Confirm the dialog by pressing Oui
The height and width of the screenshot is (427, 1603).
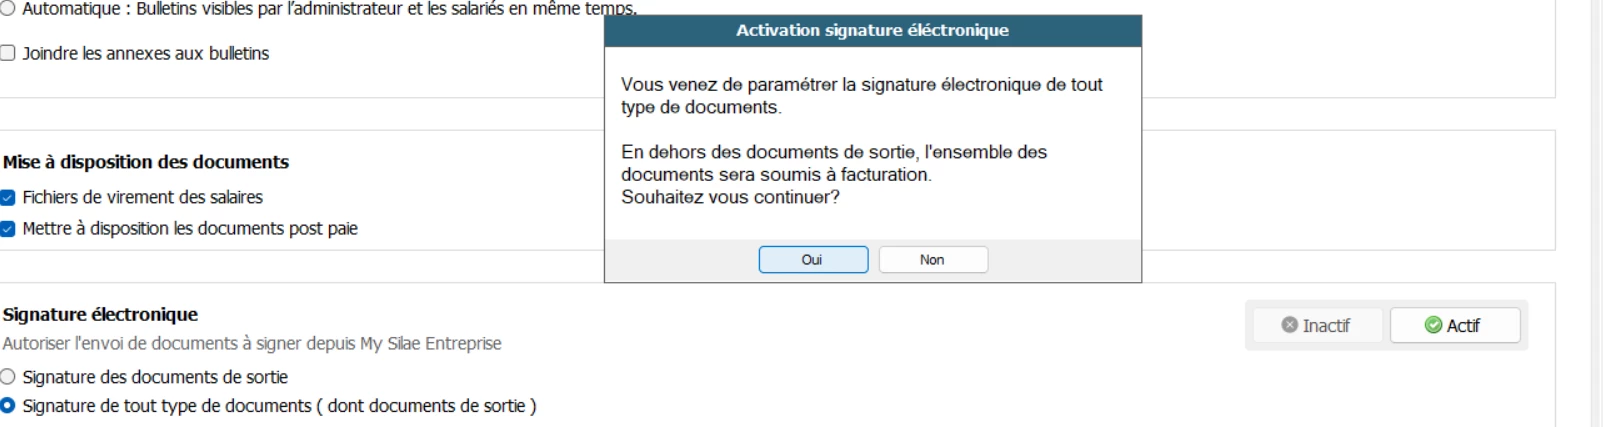812,259
